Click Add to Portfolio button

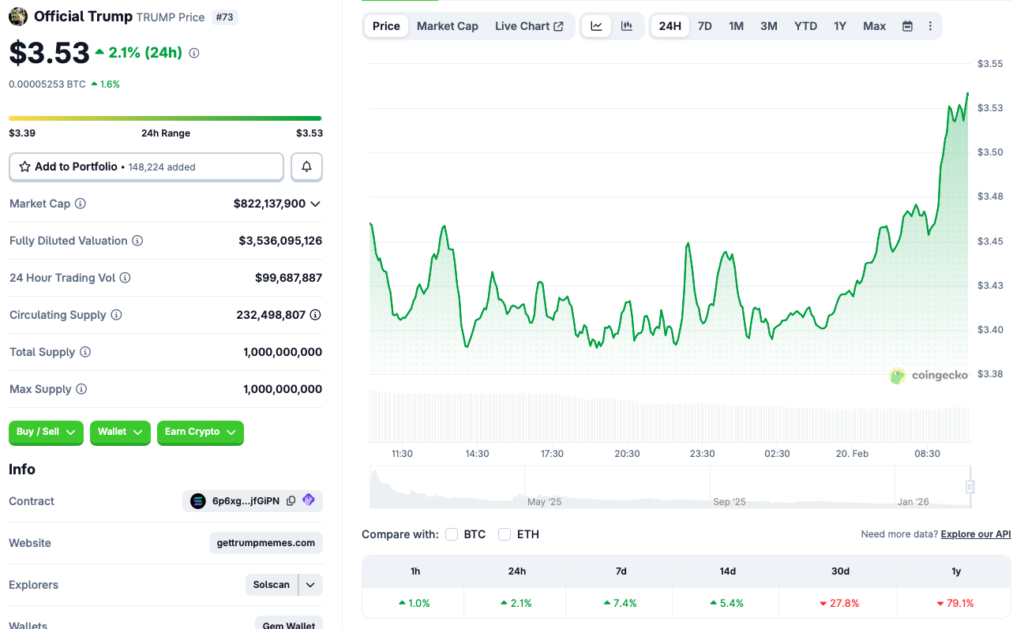[146, 167]
